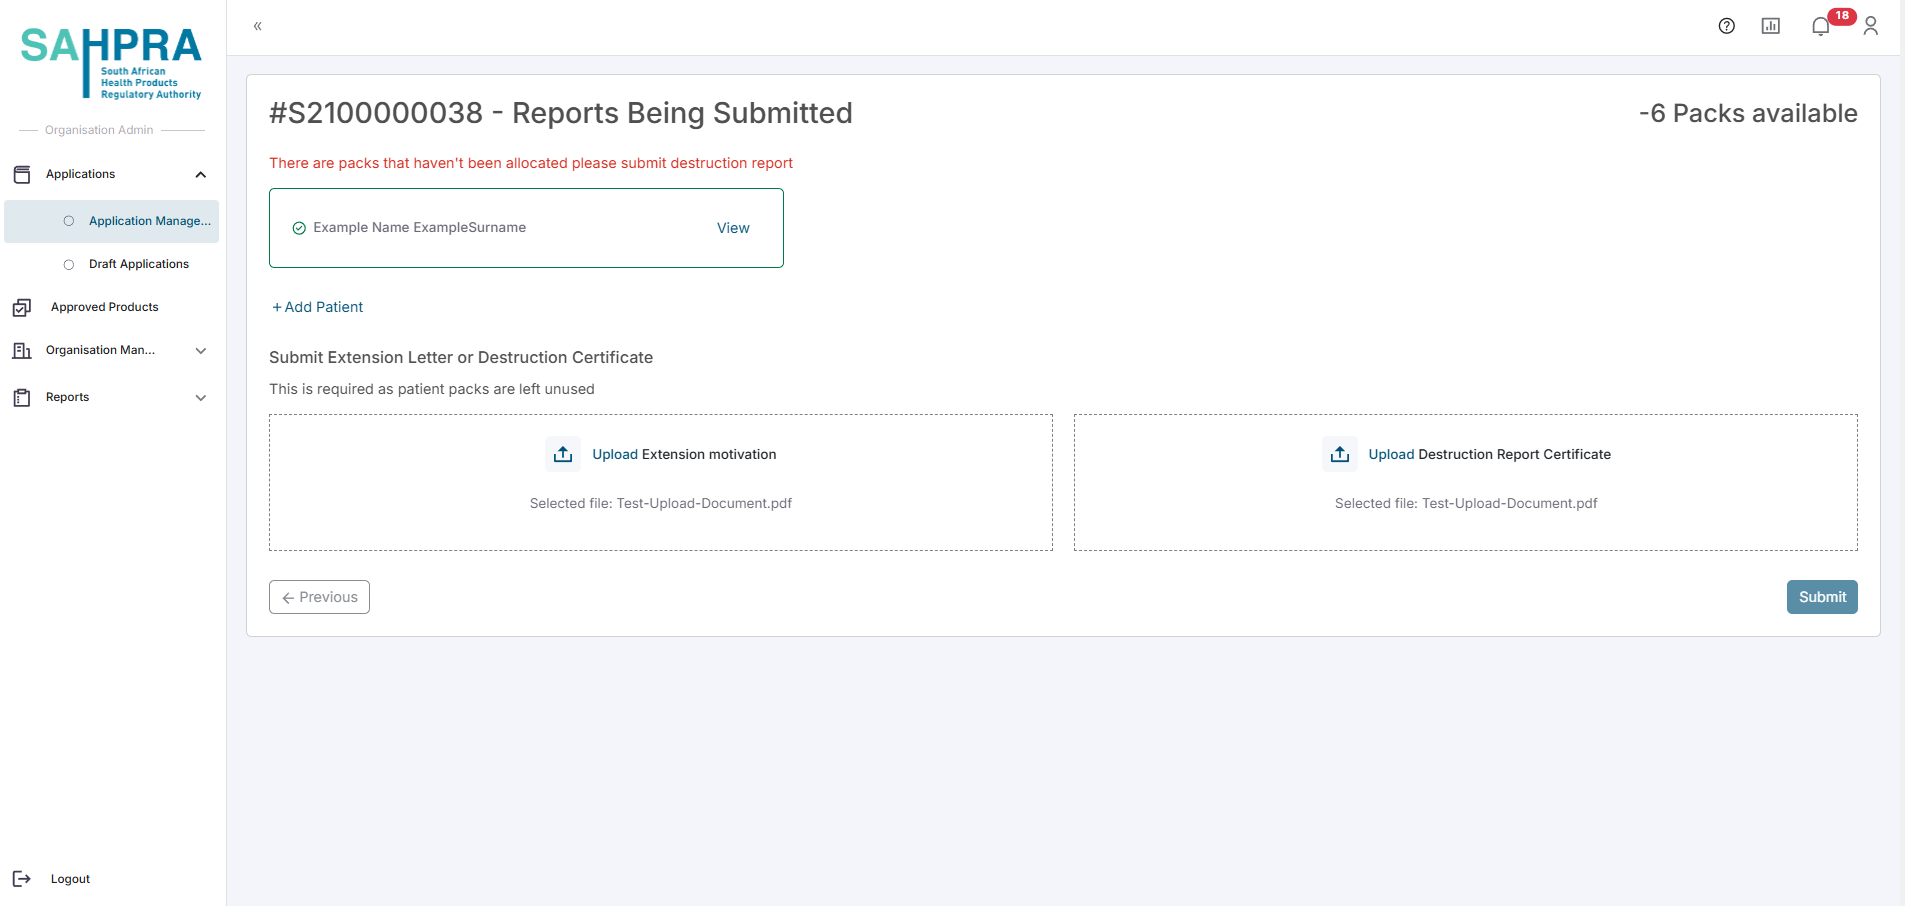The image size is (1905, 906).
Task: Click the green check next to Example Name
Action: pyautogui.click(x=299, y=228)
